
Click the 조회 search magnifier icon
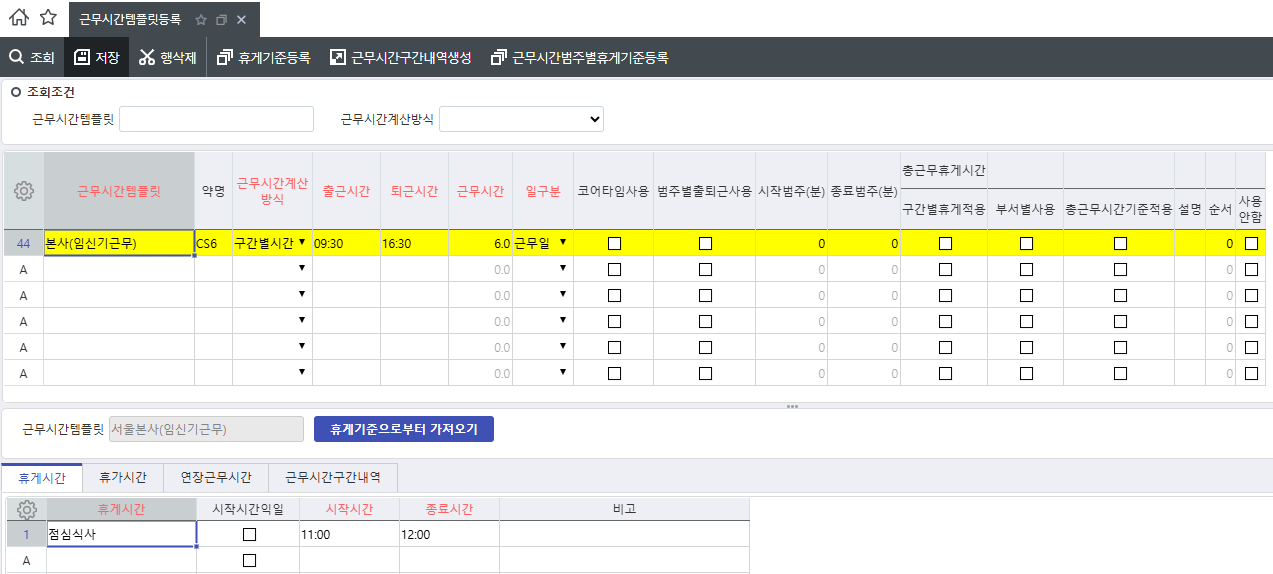[16, 57]
